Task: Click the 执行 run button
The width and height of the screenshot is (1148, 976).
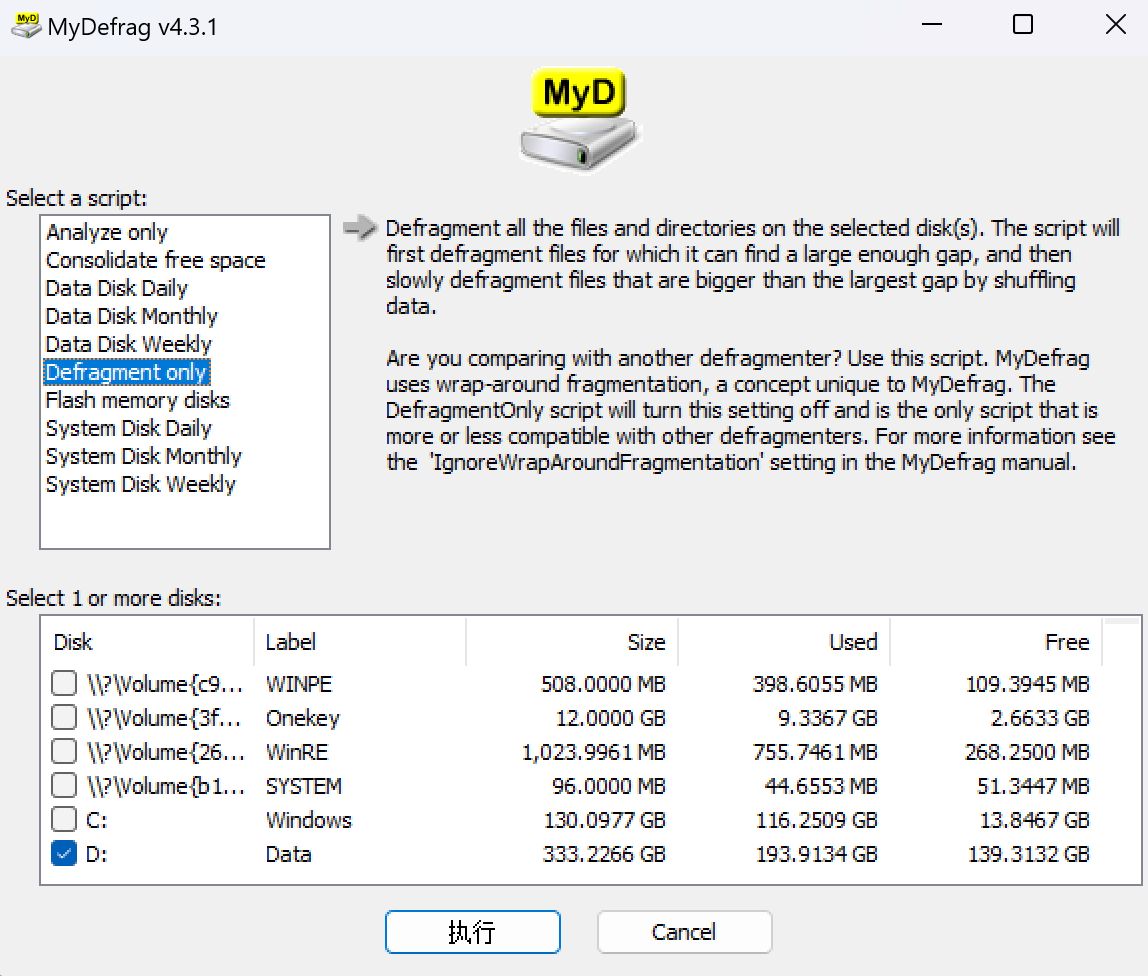Action: coord(473,932)
